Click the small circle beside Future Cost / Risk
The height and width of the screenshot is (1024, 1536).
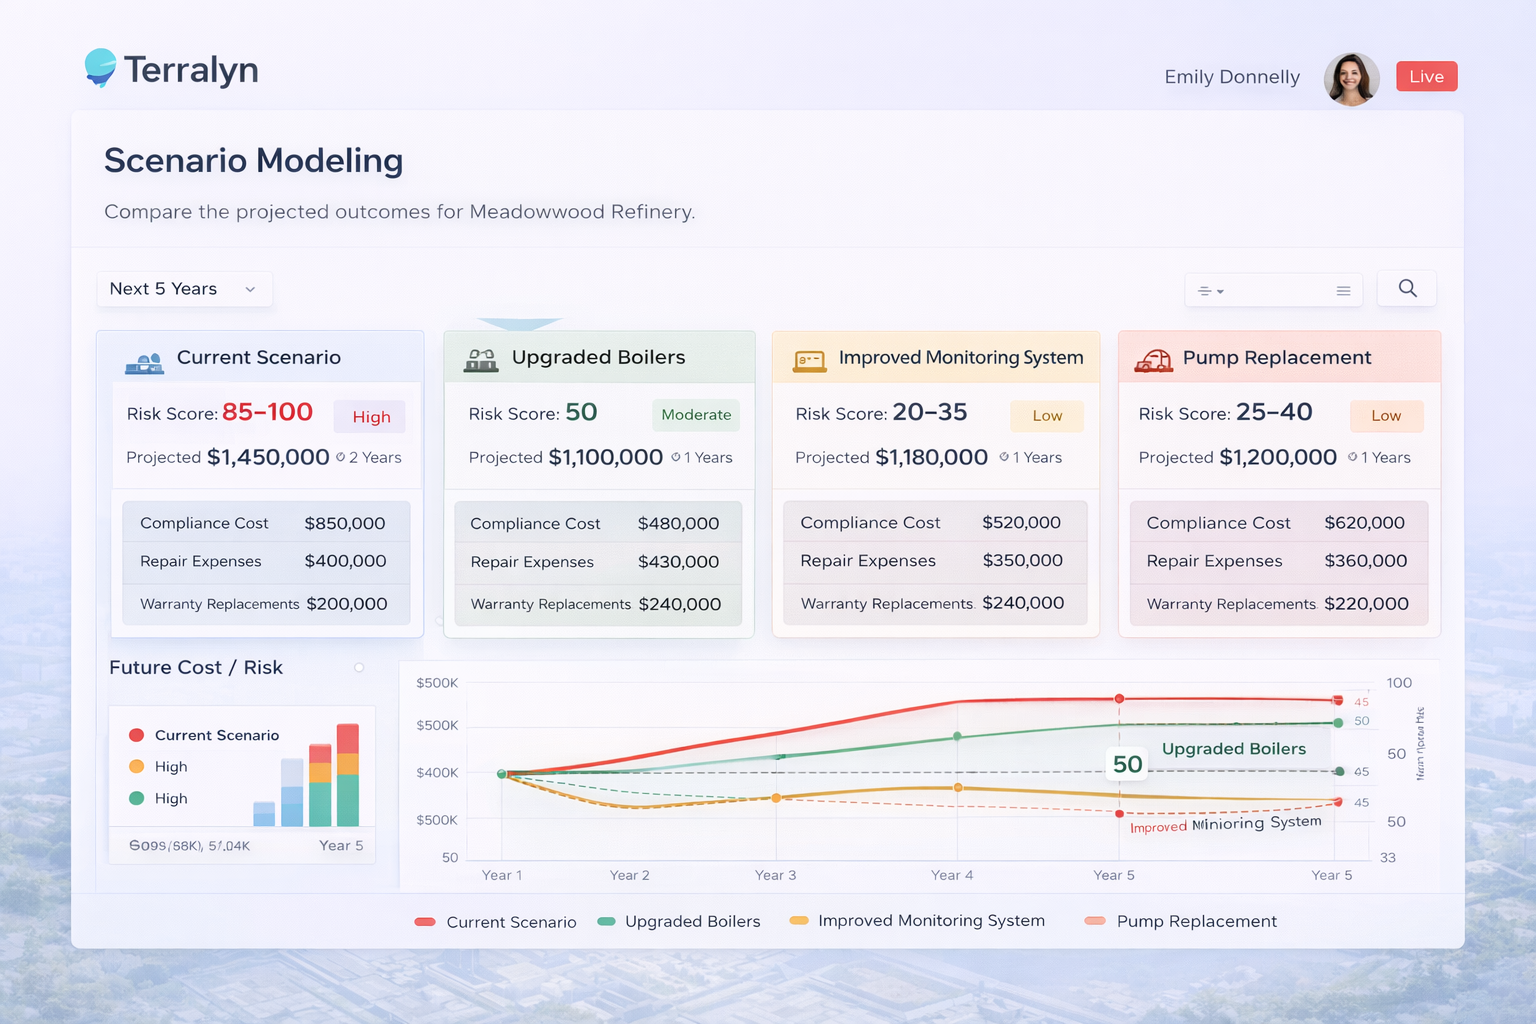pyautogui.click(x=359, y=667)
